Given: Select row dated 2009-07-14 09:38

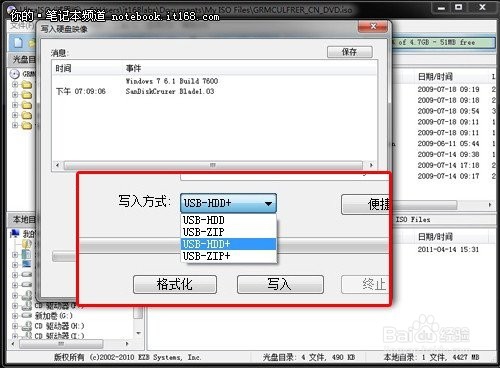Looking at the screenshot, I should click(448, 154).
